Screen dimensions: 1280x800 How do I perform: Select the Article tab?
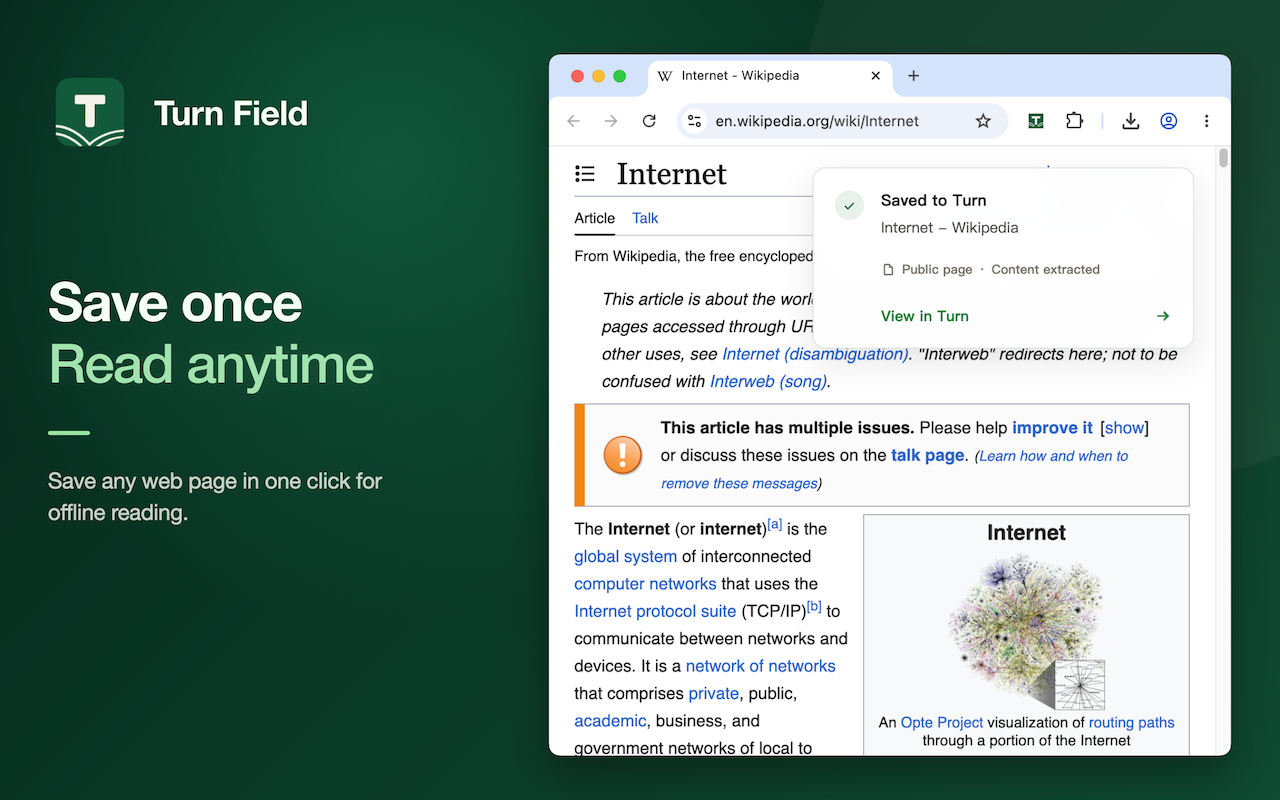pyautogui.click(x=594, y=218)
